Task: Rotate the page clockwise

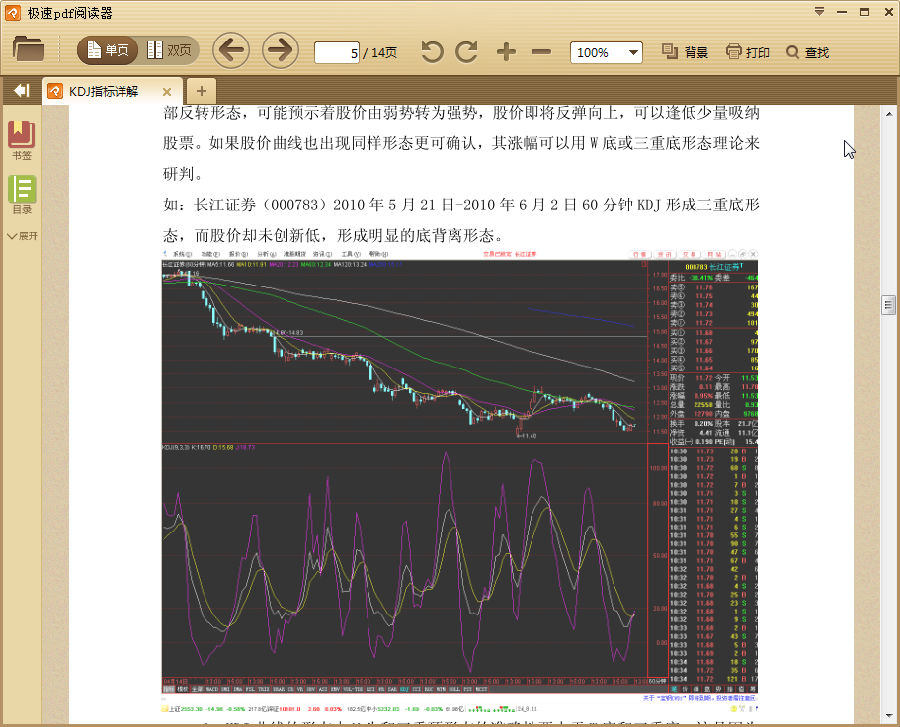Action: [466, 52]
